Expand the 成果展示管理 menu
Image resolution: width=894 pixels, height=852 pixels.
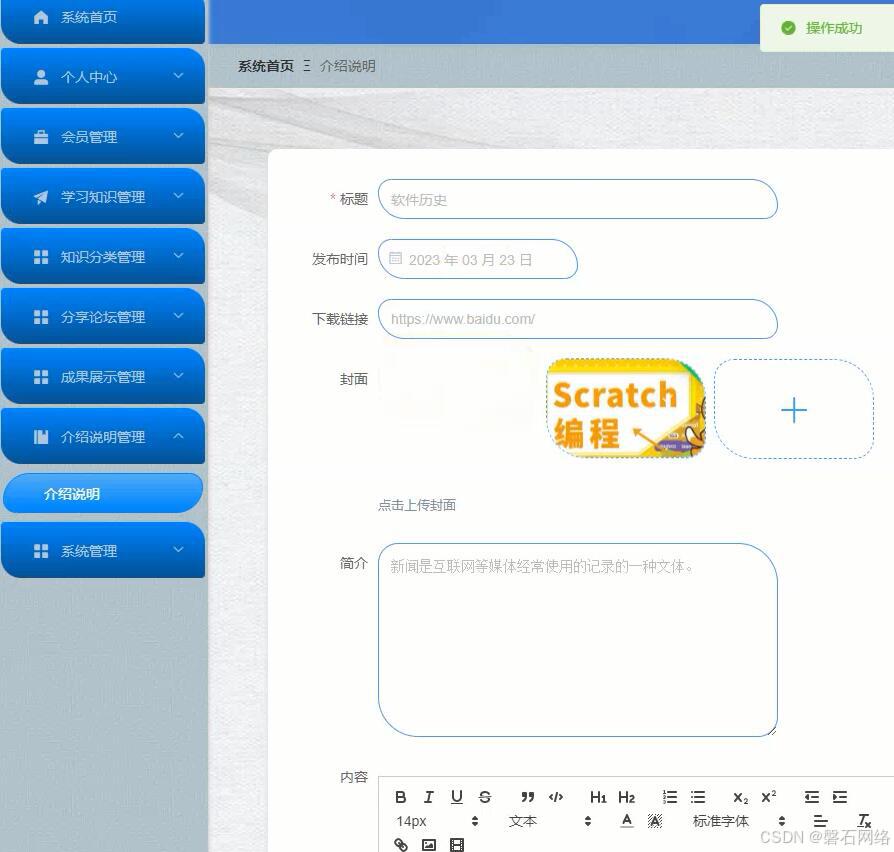103,376
